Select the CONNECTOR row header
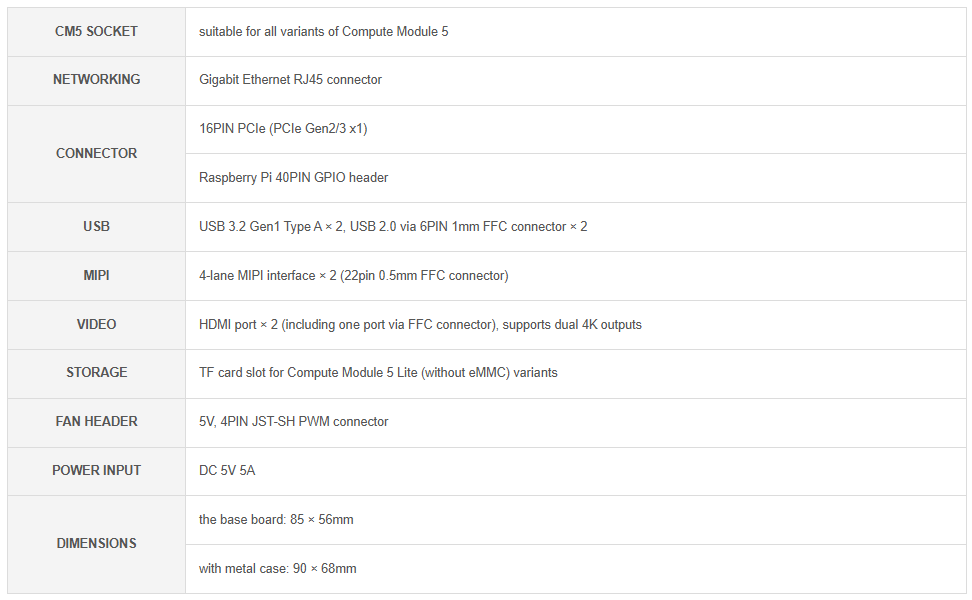 96,153
